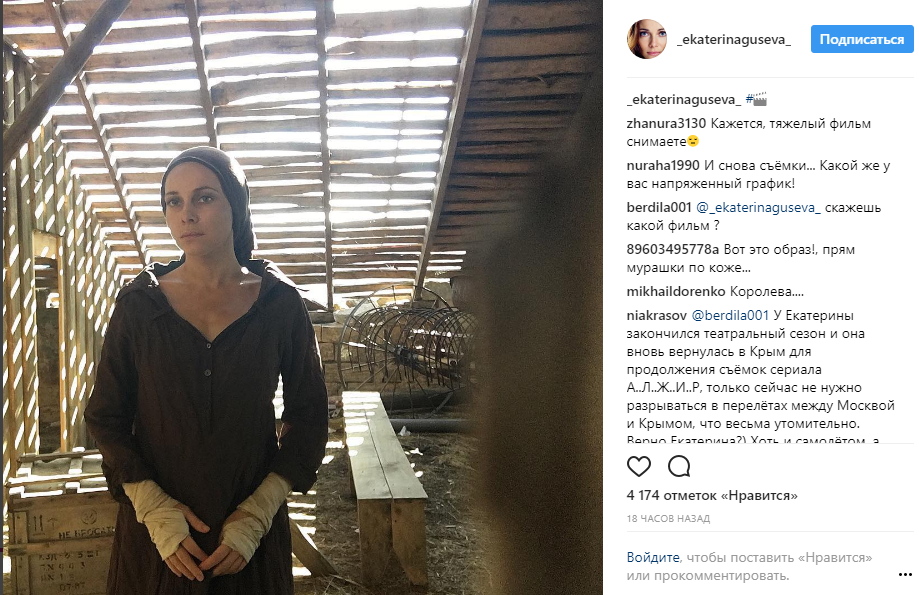Follow the account with Подписаться button
This screenshot has width=919, height=595.
(862, 39)
